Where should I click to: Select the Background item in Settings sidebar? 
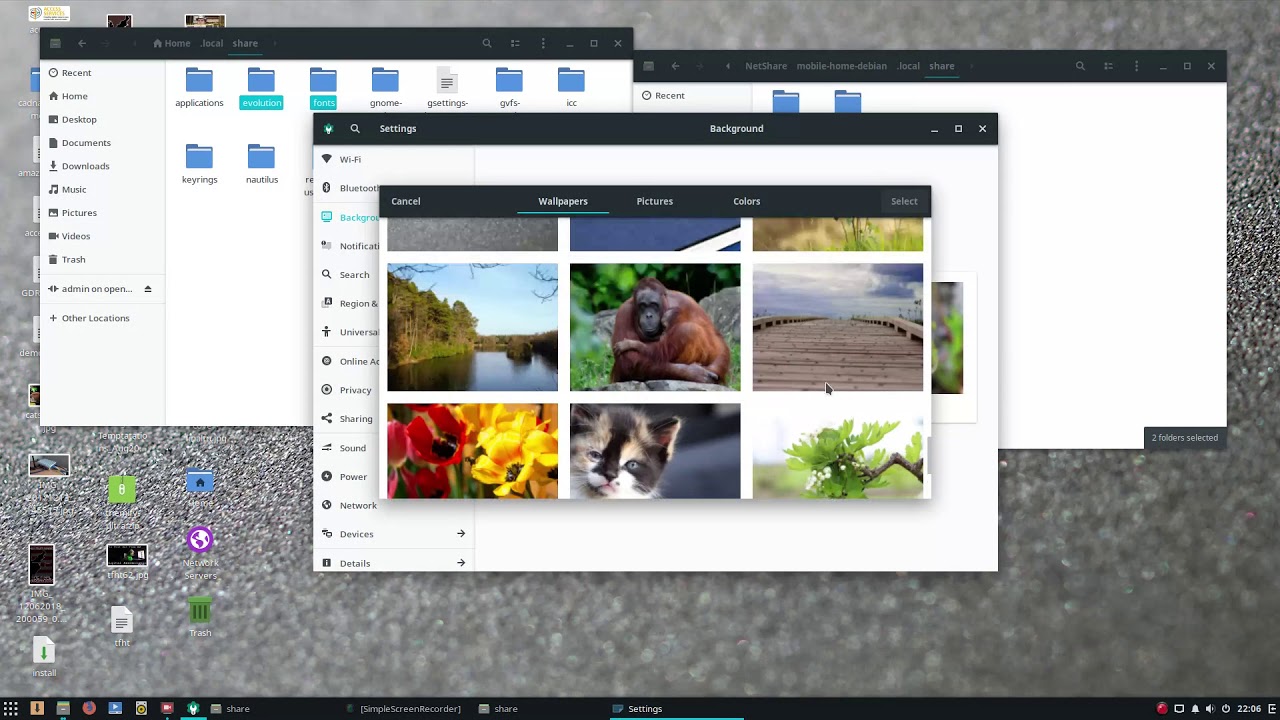[x=347, y=217]
